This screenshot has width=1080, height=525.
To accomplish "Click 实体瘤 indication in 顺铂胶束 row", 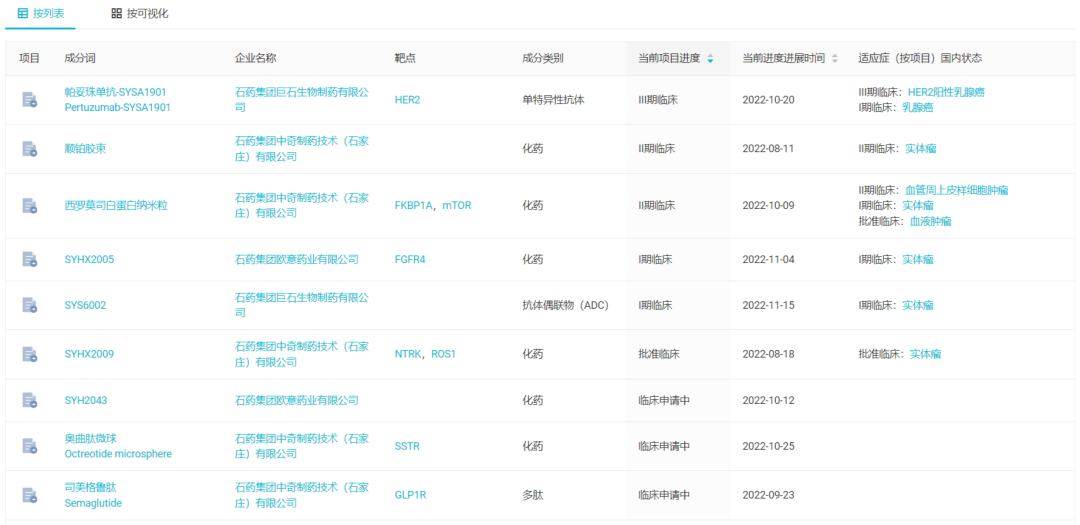I will (x=921, y=148).
